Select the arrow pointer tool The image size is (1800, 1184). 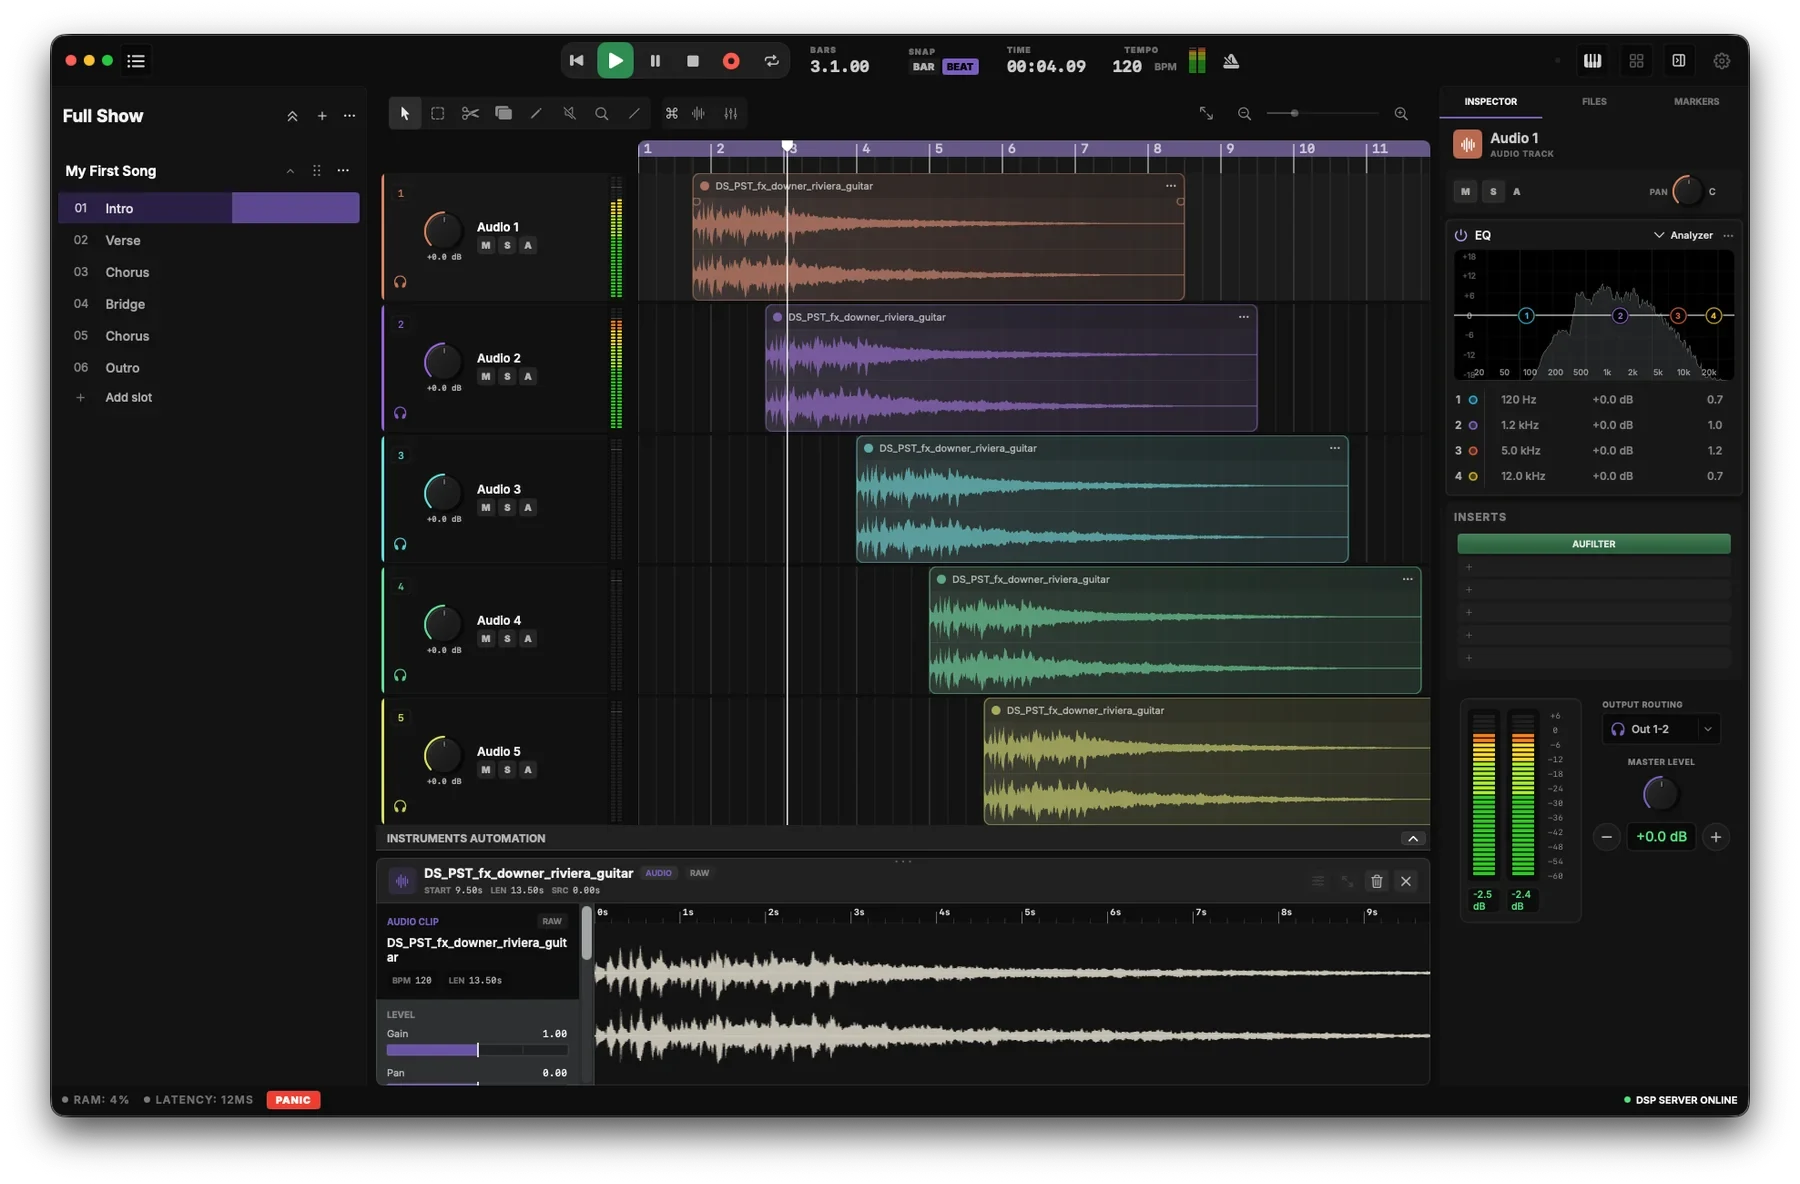click(x=405, y=114)
